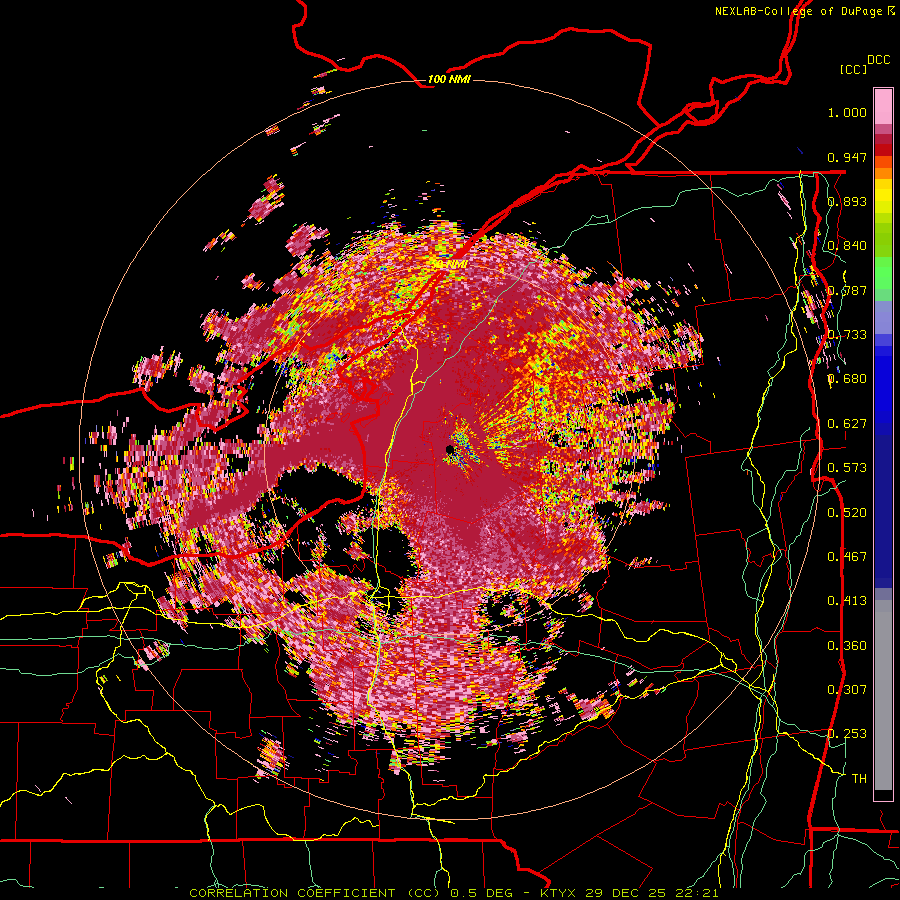The height and width of the screenshot is (900, 900).
Task: Select the 0.787 legend value
Action: coord(847,290)
